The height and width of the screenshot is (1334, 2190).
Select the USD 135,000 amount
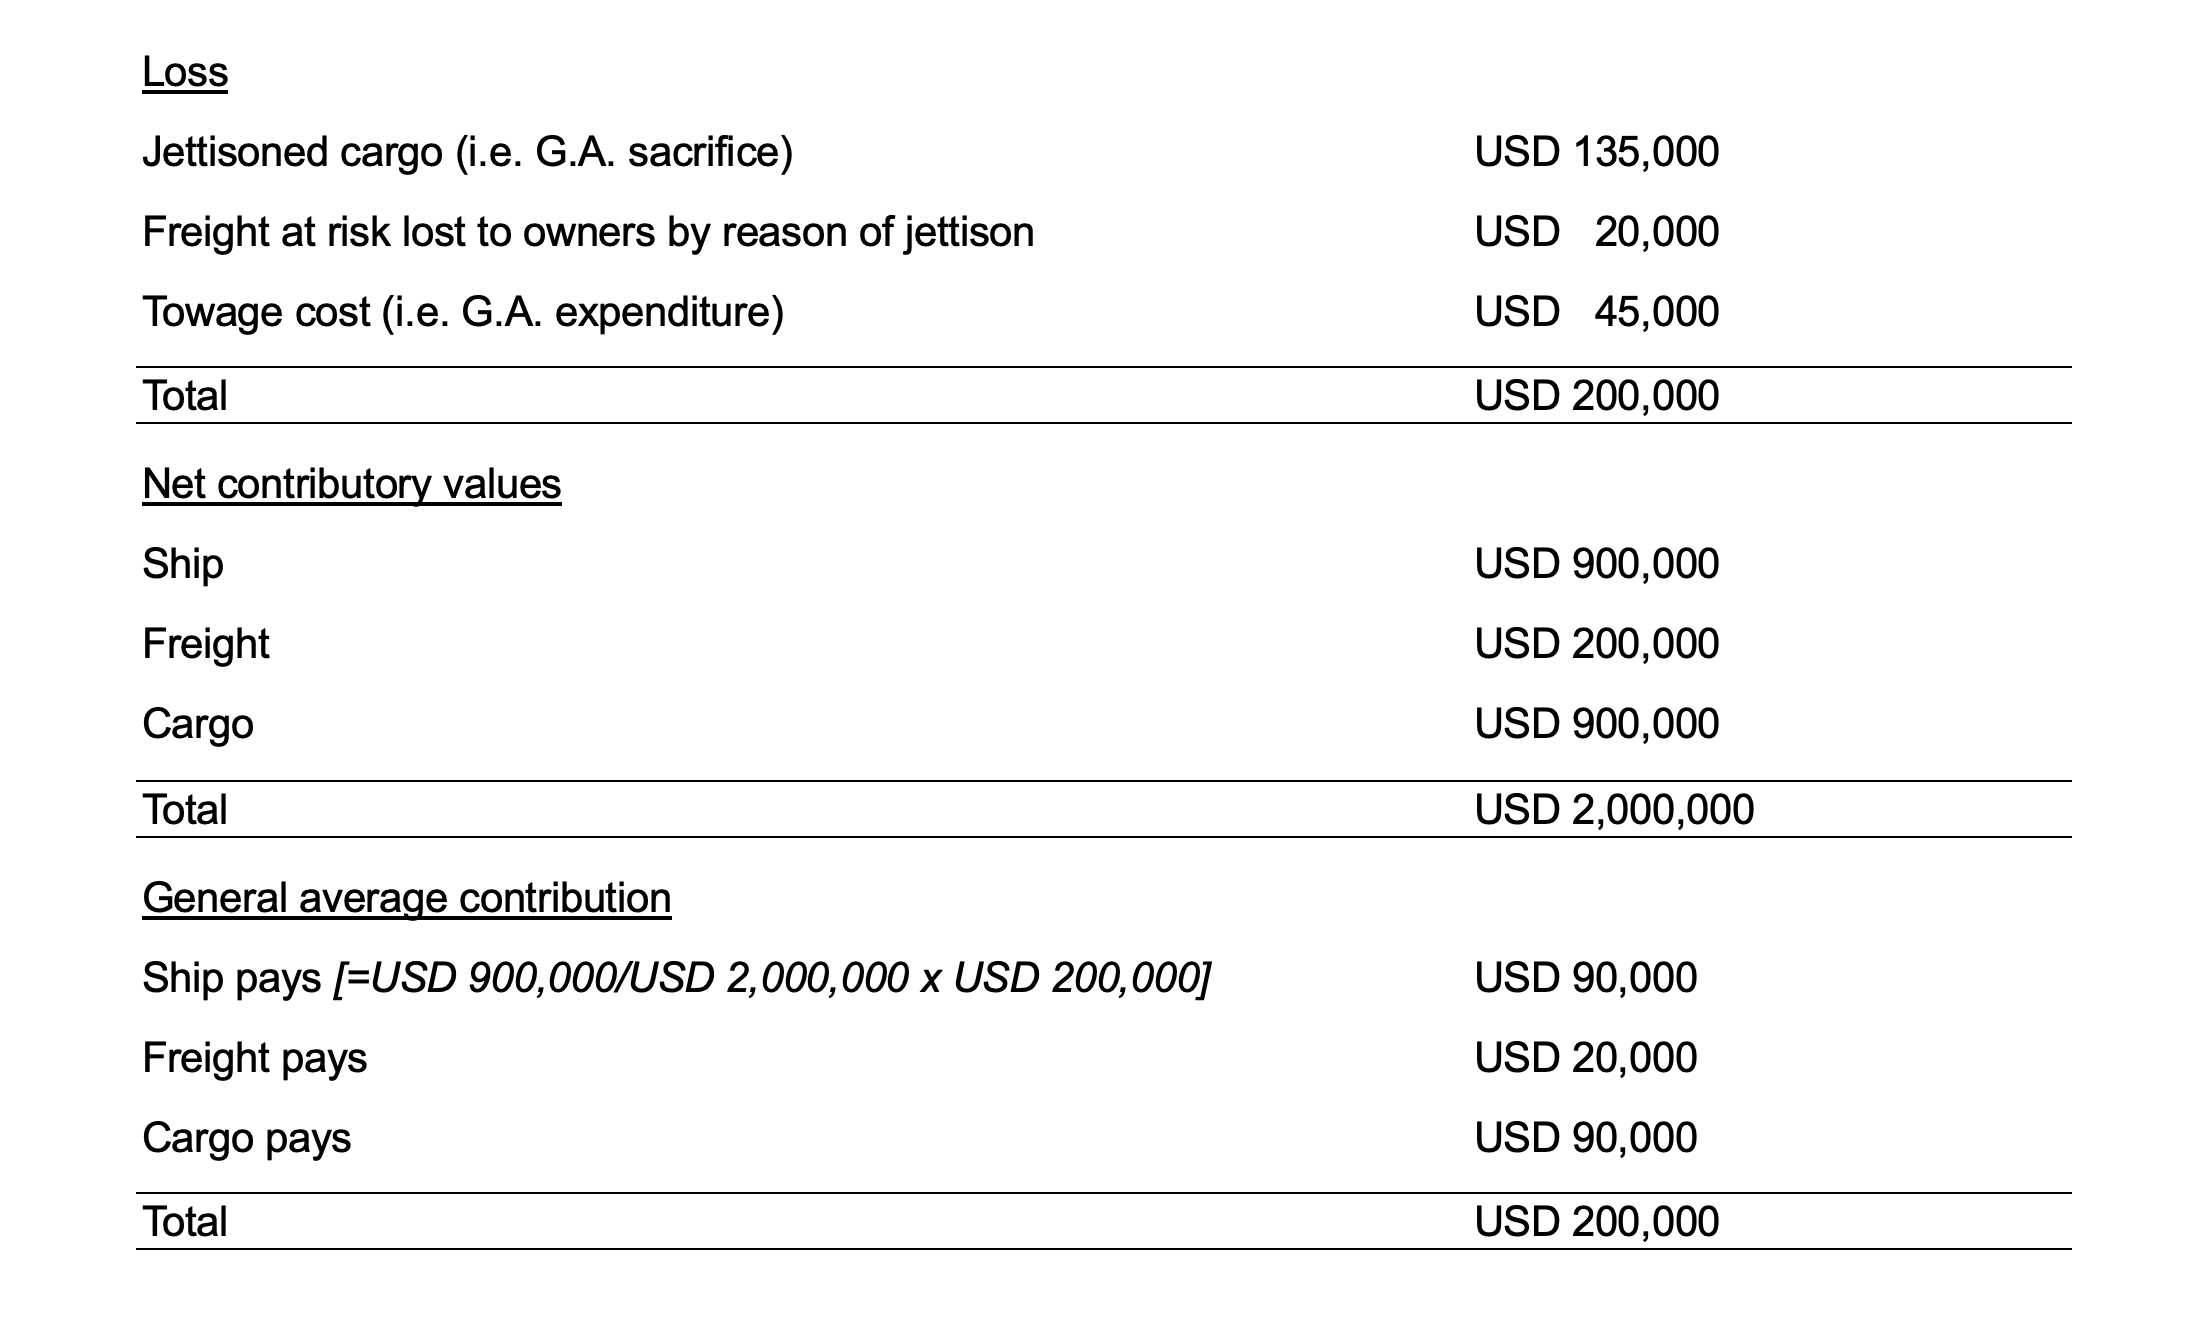pyautogui.click(x=1597, y=153)
